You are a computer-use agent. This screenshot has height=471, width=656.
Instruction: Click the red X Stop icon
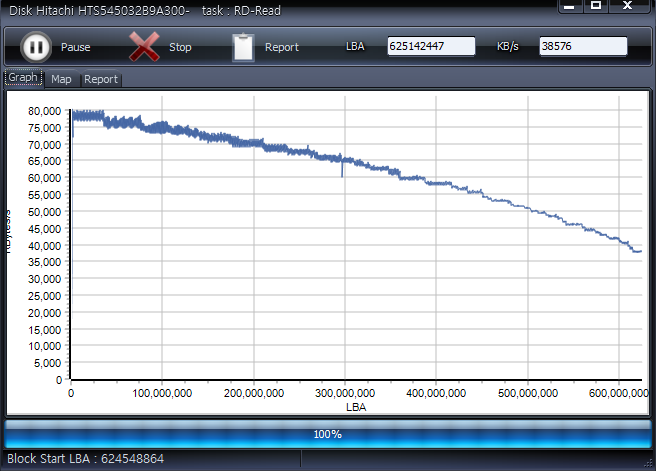pyautogui.click(x=144, y=46)
